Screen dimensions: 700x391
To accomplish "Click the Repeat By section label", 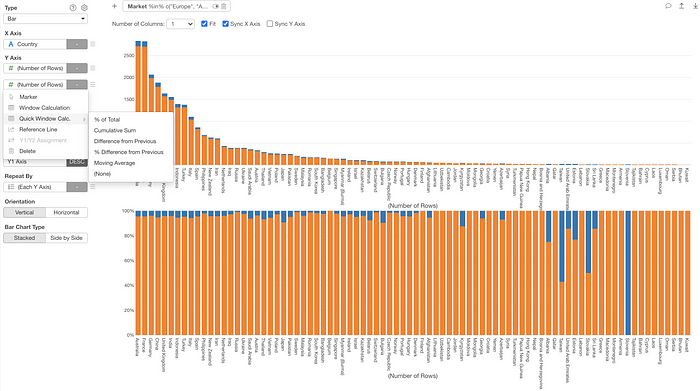I will (19, 176).
